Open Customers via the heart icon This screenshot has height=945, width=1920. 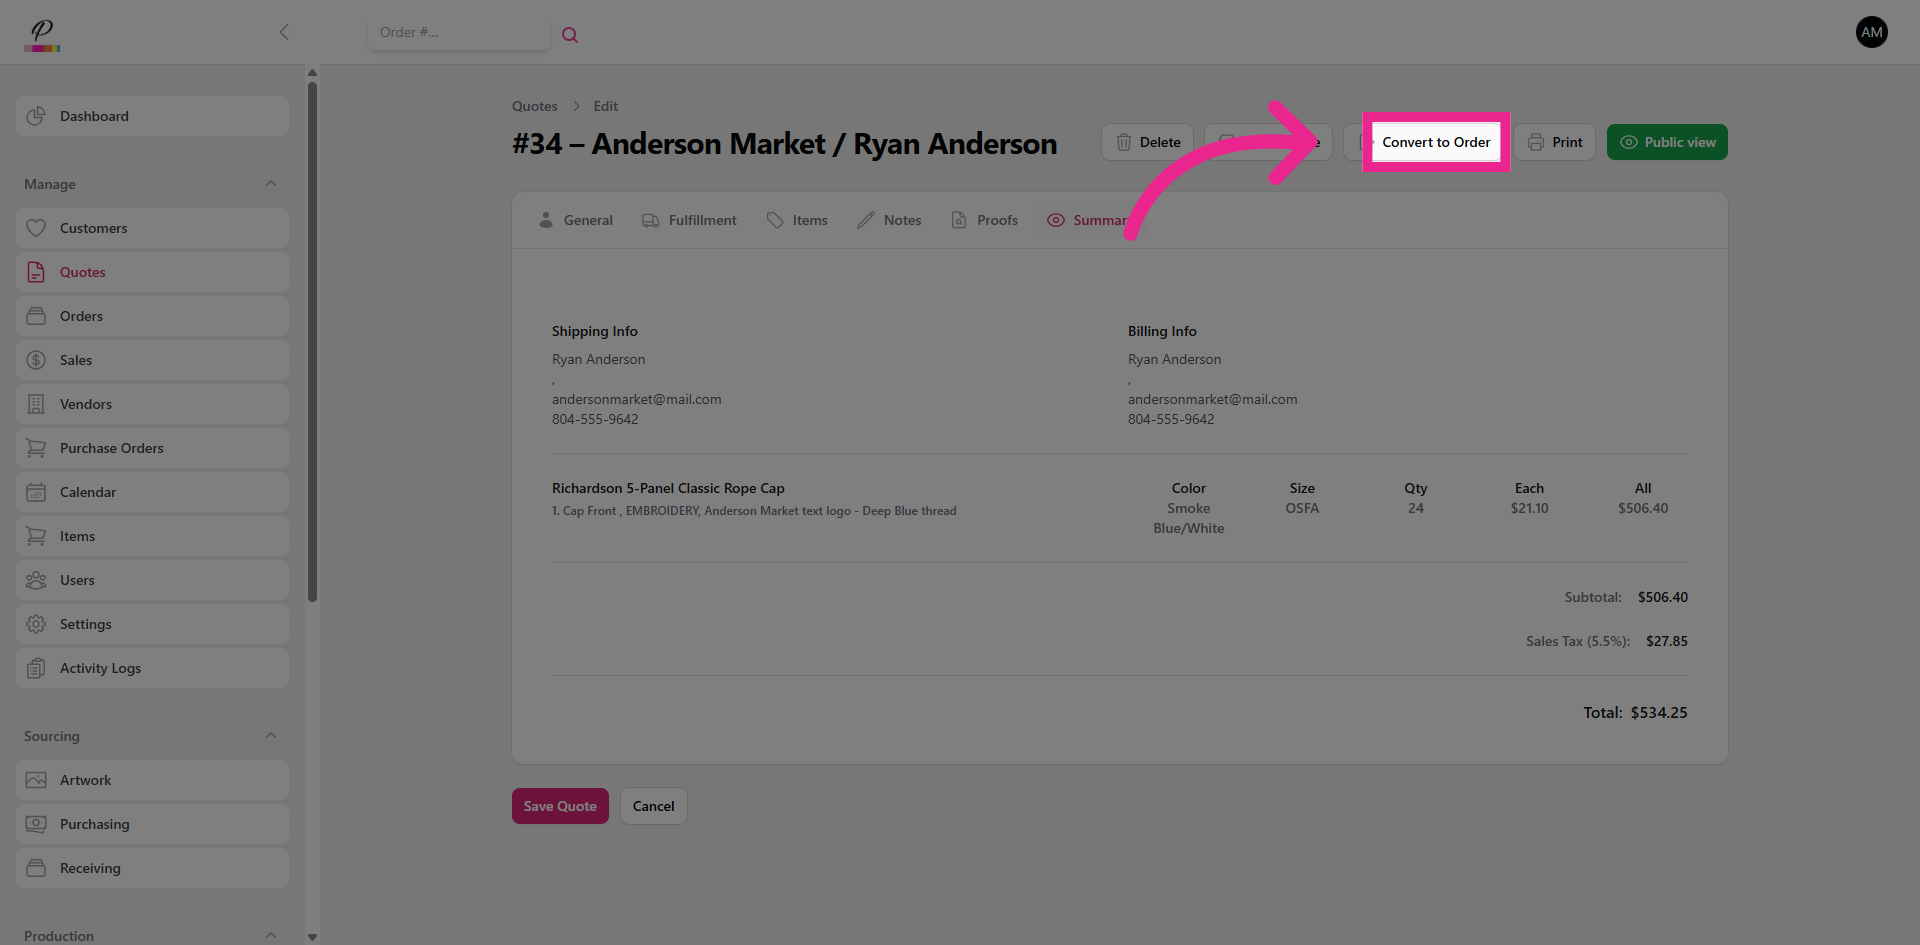[36, 228]
